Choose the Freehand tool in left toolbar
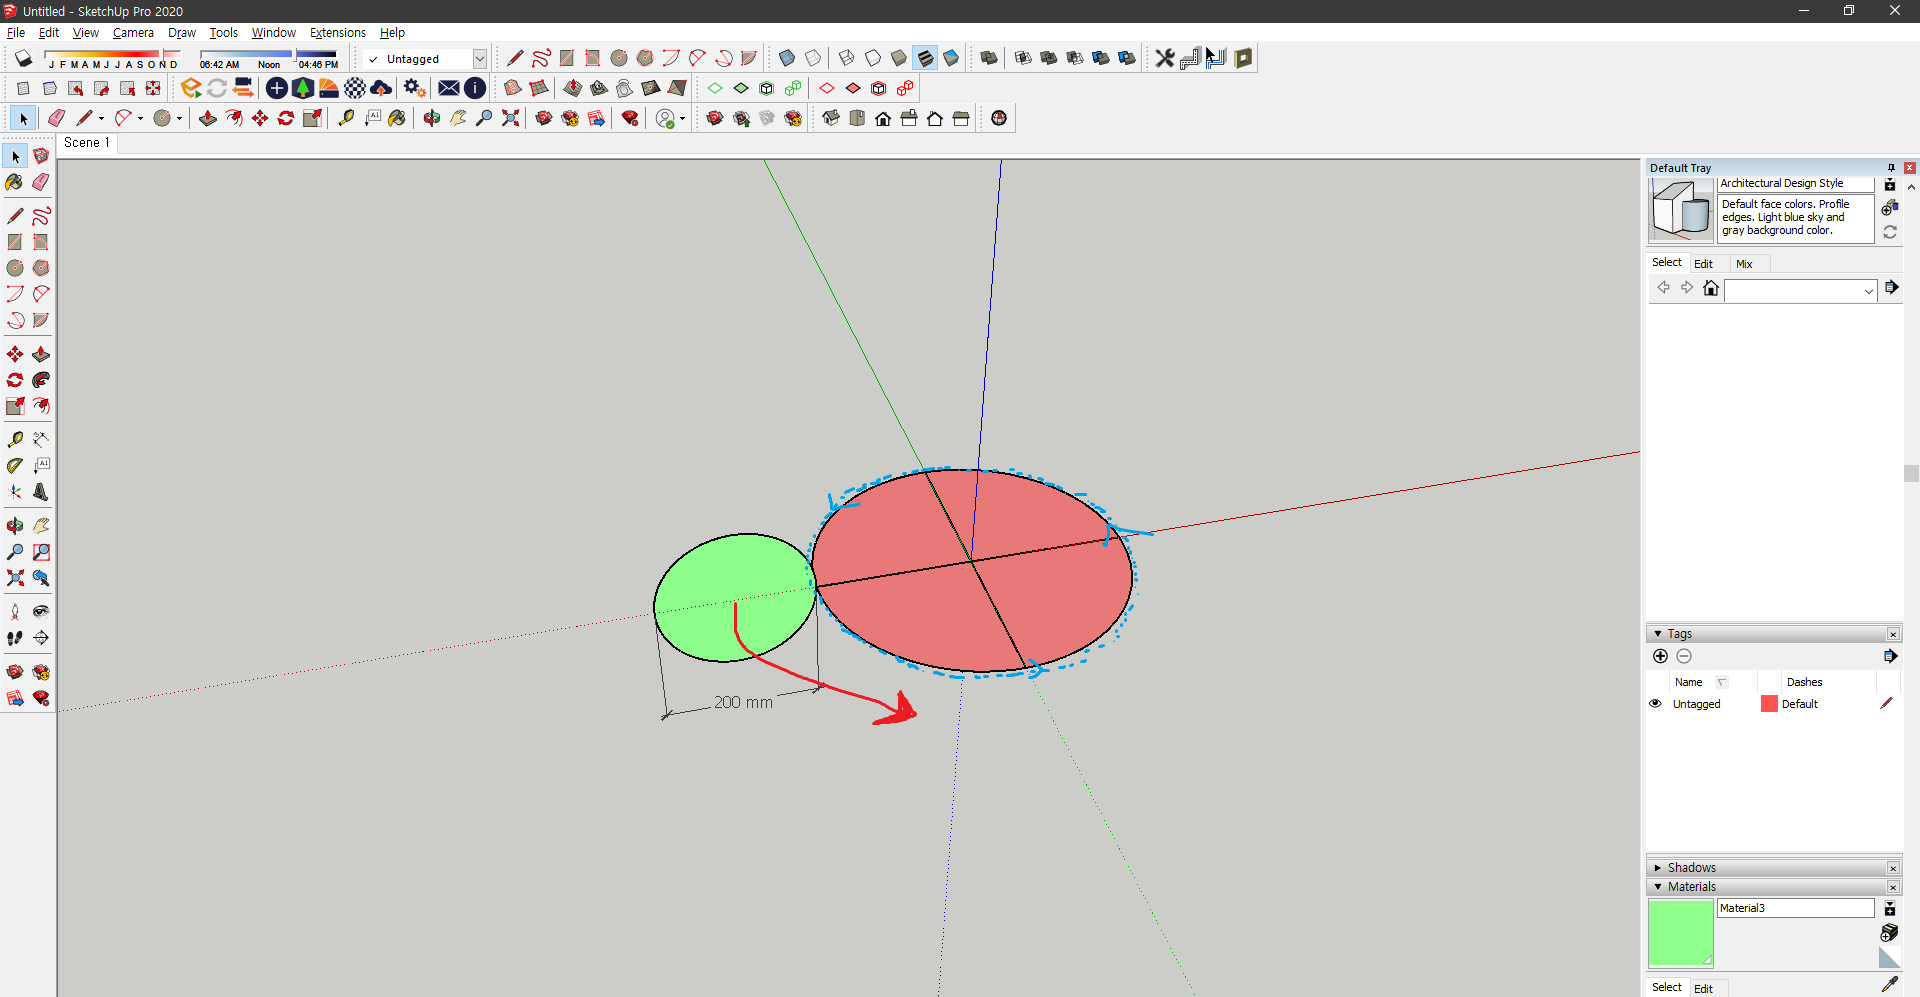Image resolution: width=1920 pixels, height=997 pixels. click(41, 215)
